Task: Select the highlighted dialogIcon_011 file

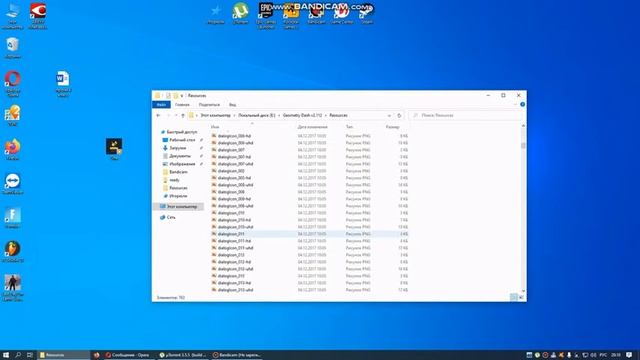Action: [x=310, y=234]
